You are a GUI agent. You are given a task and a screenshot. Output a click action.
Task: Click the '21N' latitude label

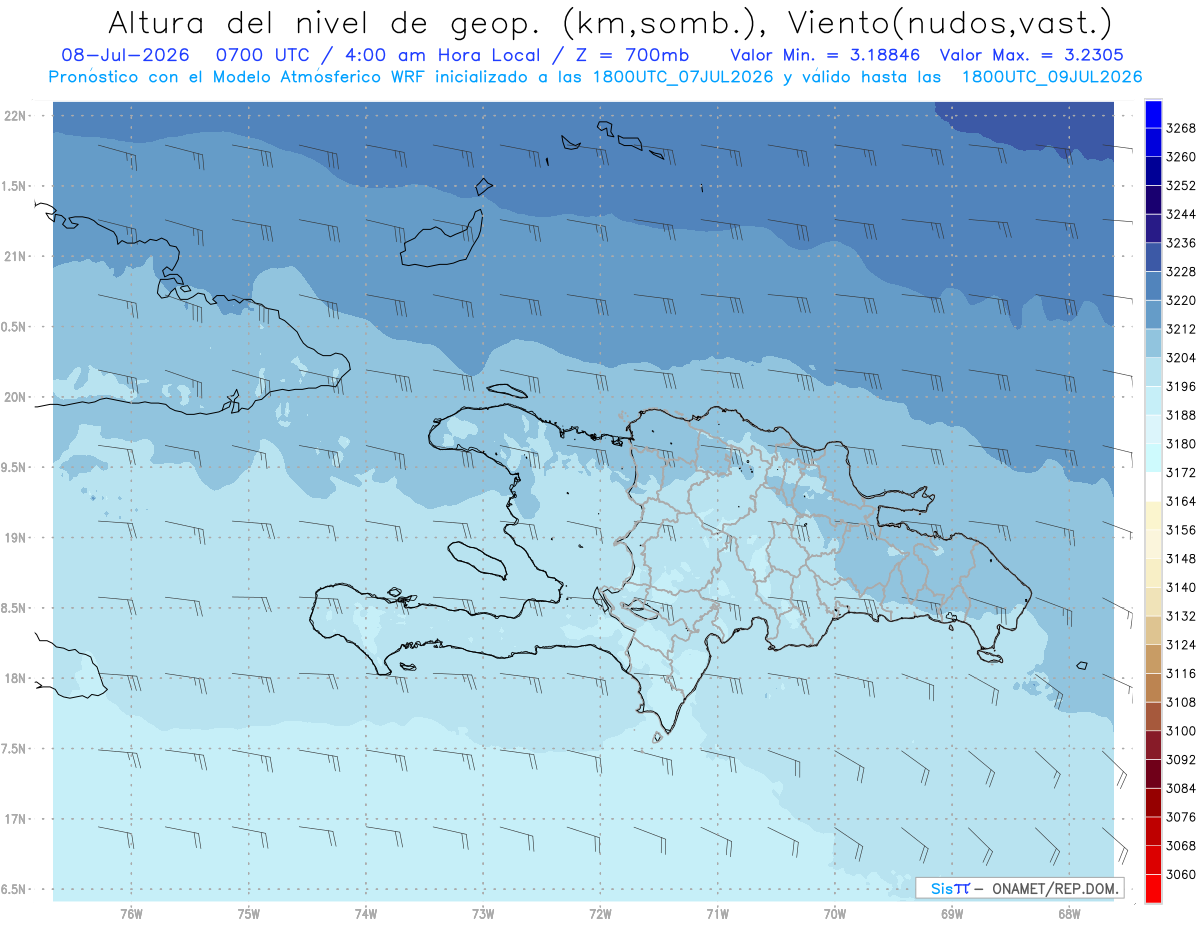[16, 257]
